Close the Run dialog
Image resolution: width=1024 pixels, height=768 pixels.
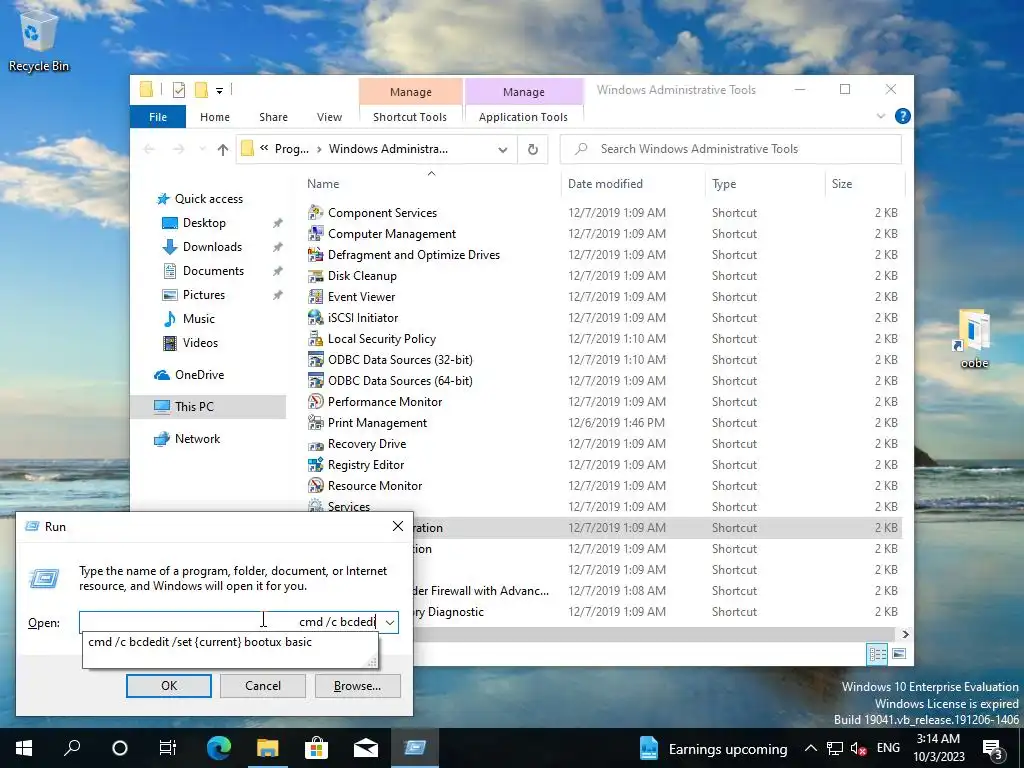pos(398,526)
